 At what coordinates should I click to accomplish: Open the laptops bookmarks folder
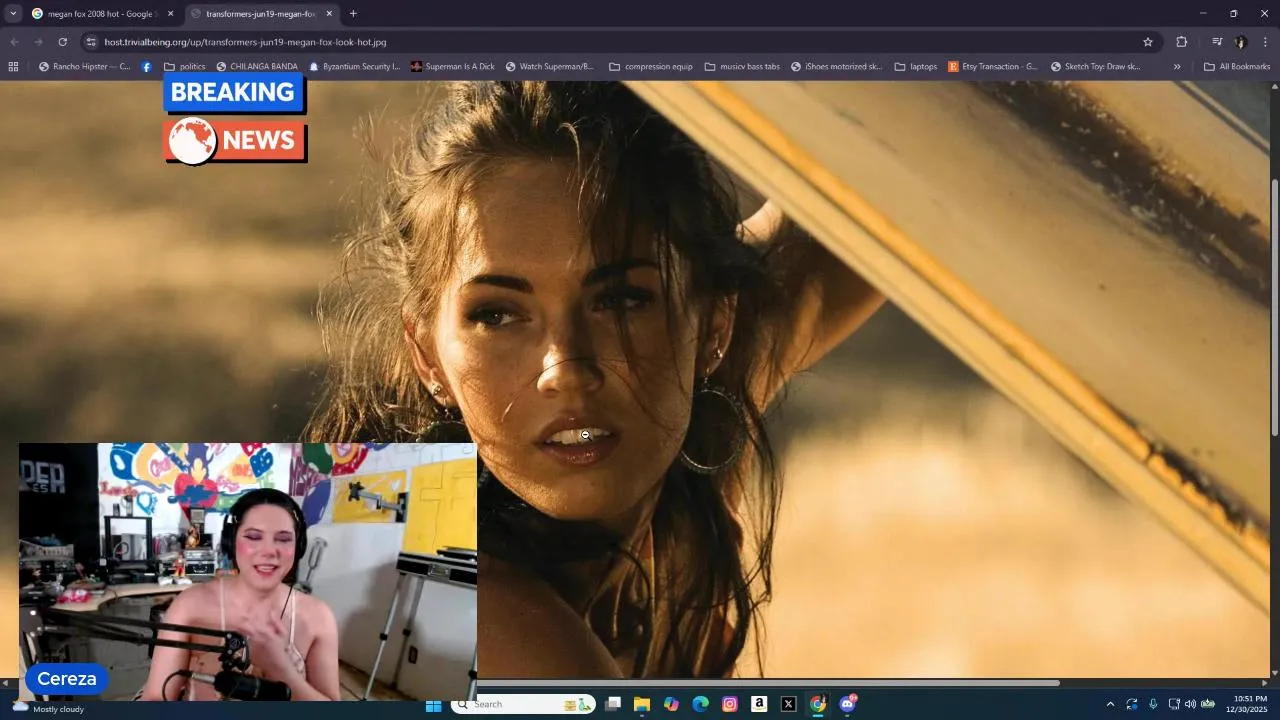point(916,67)
